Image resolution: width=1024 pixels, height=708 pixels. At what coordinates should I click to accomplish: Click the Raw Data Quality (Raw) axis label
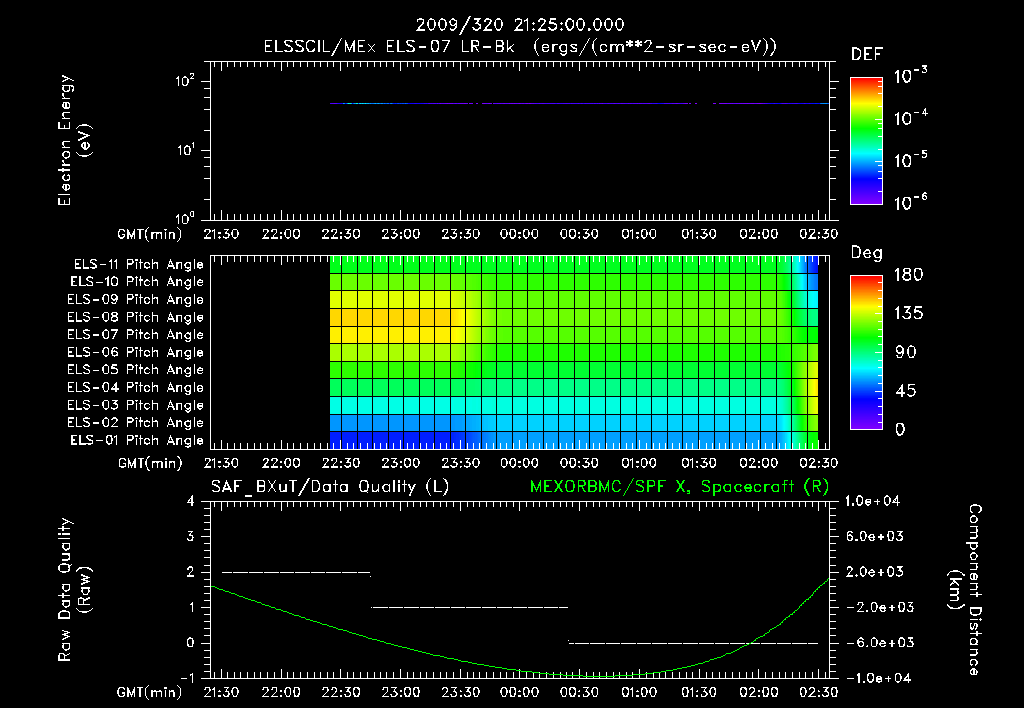click(74, 590)
